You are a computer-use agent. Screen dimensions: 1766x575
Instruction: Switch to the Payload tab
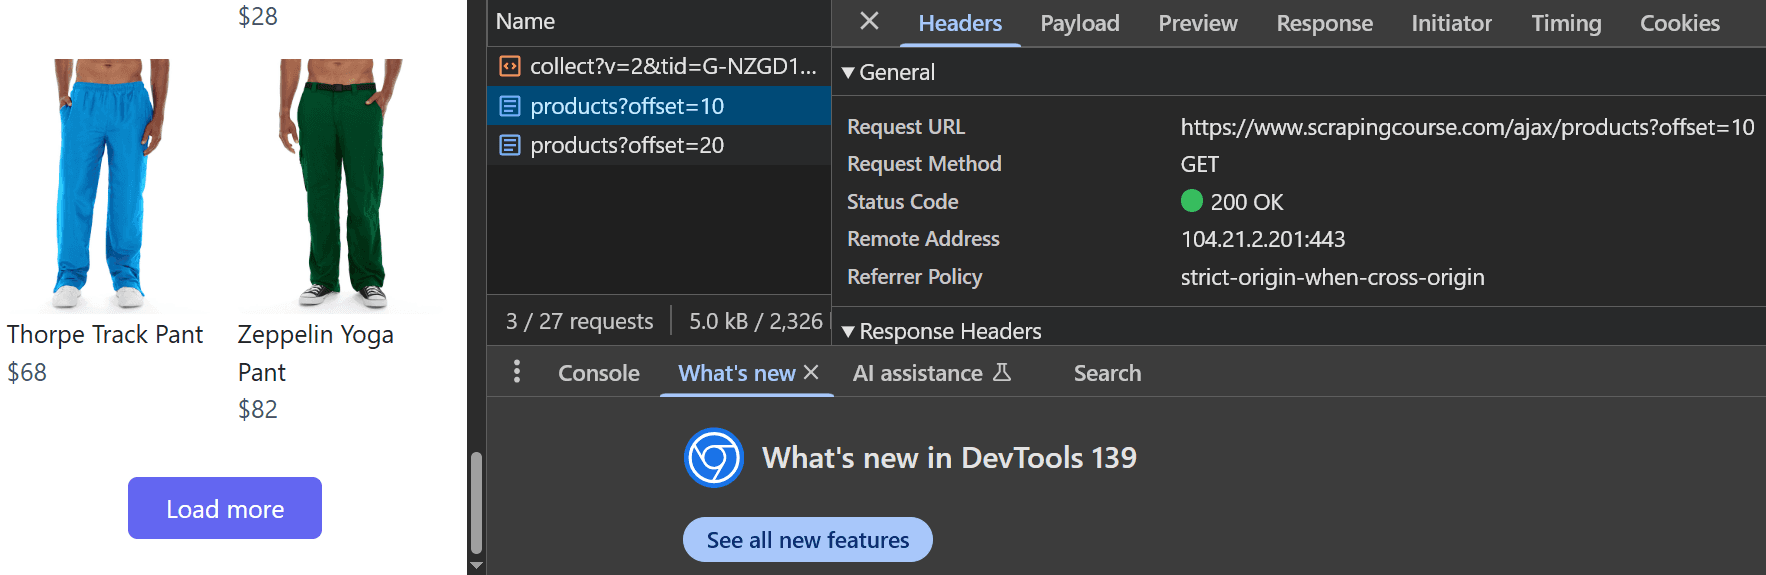pos(1080,23)
